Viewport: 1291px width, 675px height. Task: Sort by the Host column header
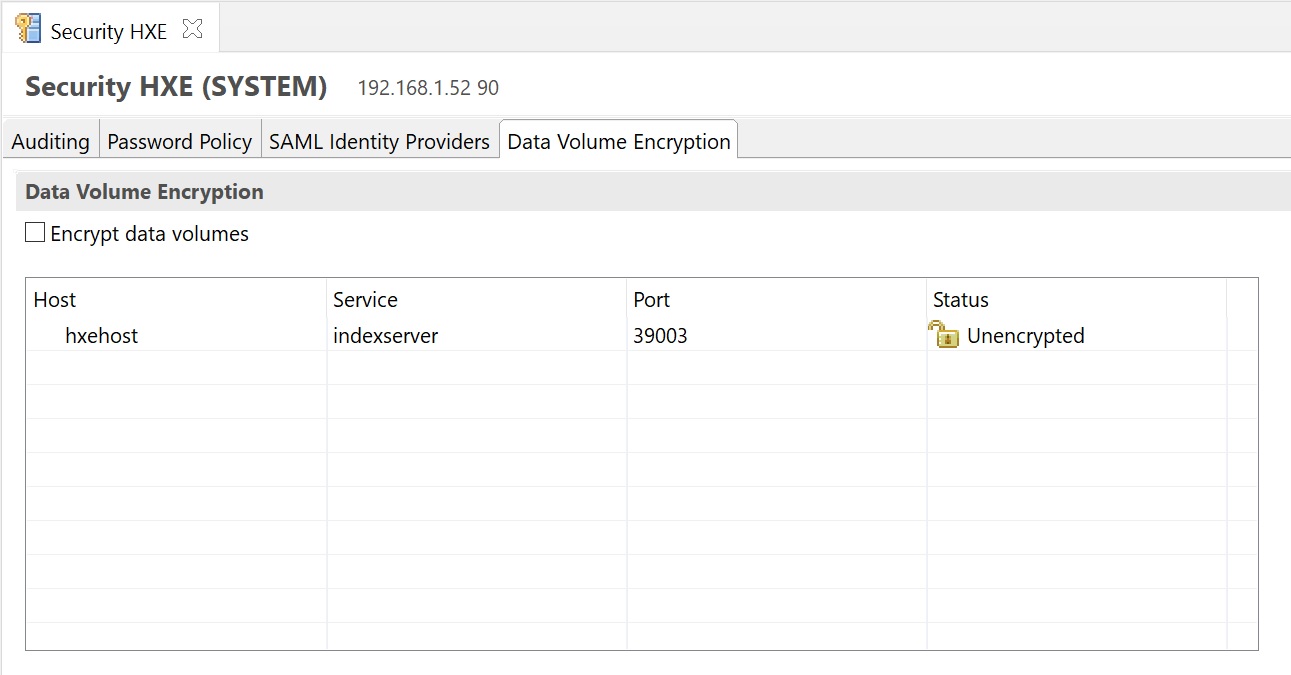pos(55,300)
